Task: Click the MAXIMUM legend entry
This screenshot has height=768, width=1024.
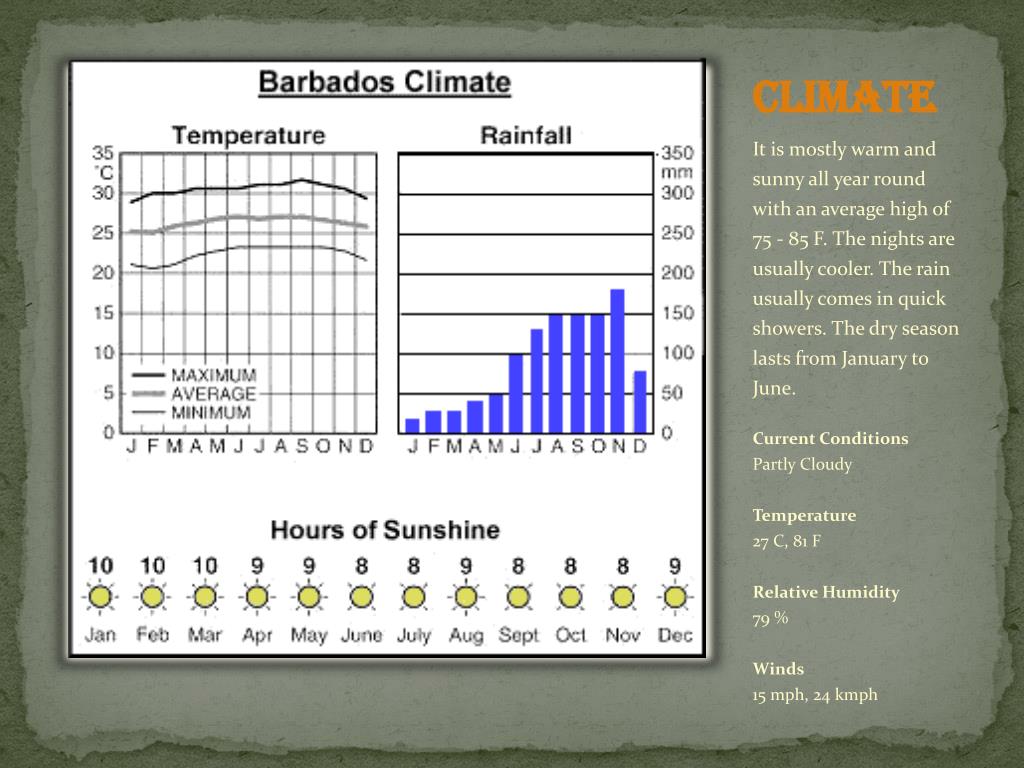Action: [x=194, y=376]
